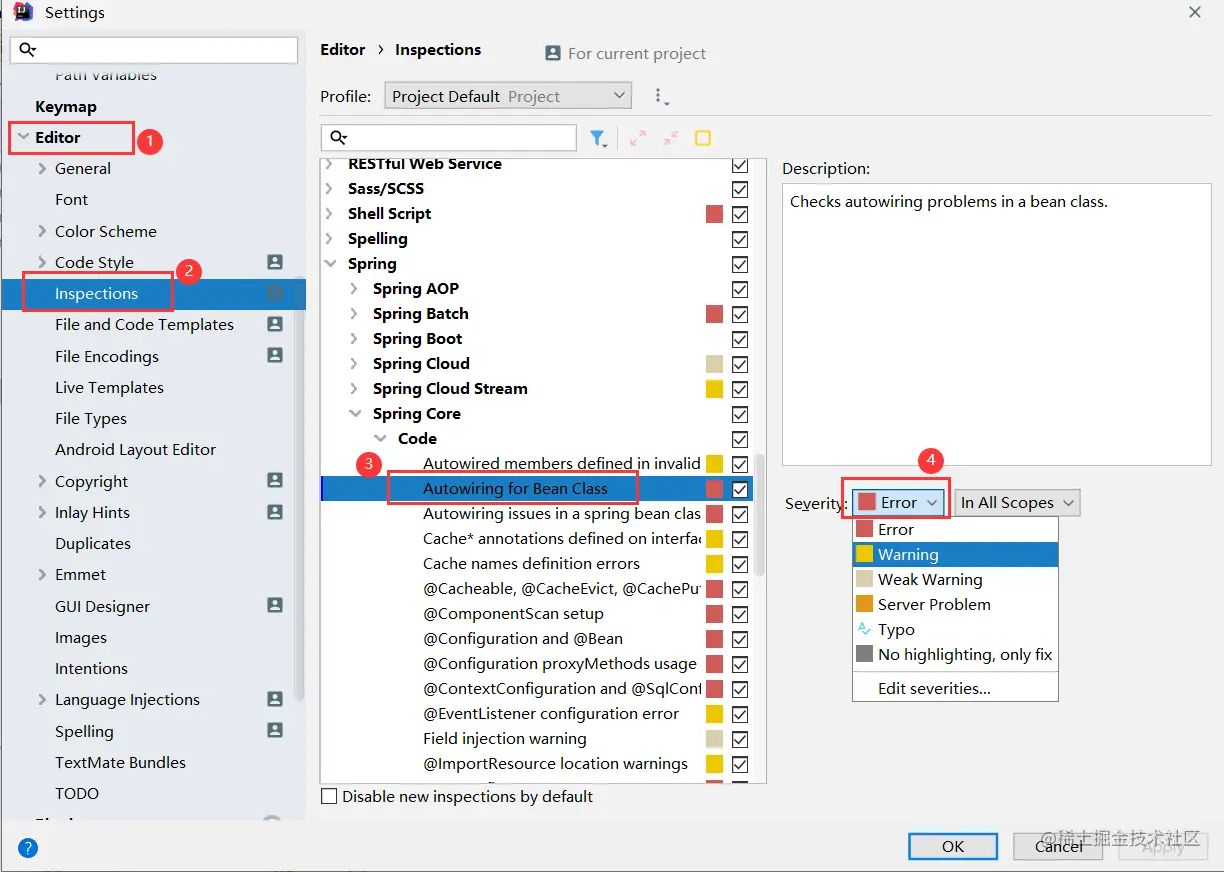Click the help question mark icon
The width and height of the screenshot is (1224, 872).
[x=28, y=848]
